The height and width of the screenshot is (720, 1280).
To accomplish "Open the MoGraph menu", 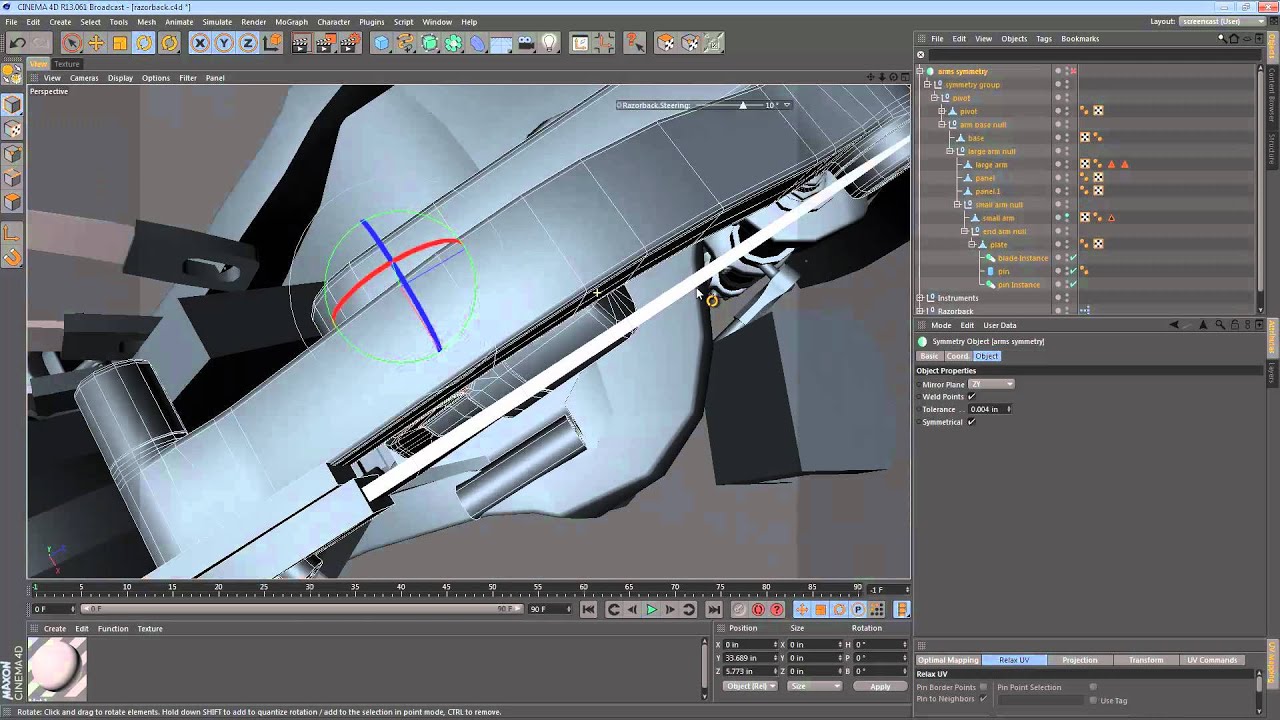I will (291, 21).
